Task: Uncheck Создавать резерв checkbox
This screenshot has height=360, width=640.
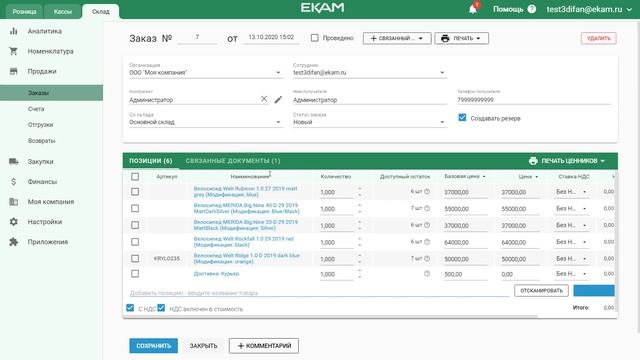Action: pos(462,118)
